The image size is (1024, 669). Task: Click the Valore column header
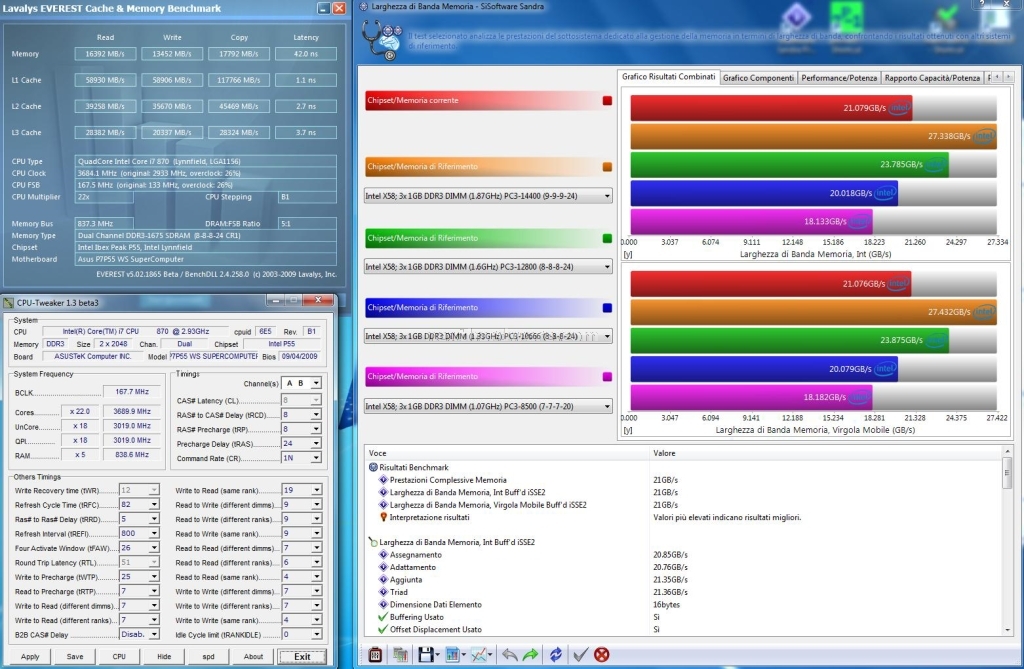pos(825,453)
